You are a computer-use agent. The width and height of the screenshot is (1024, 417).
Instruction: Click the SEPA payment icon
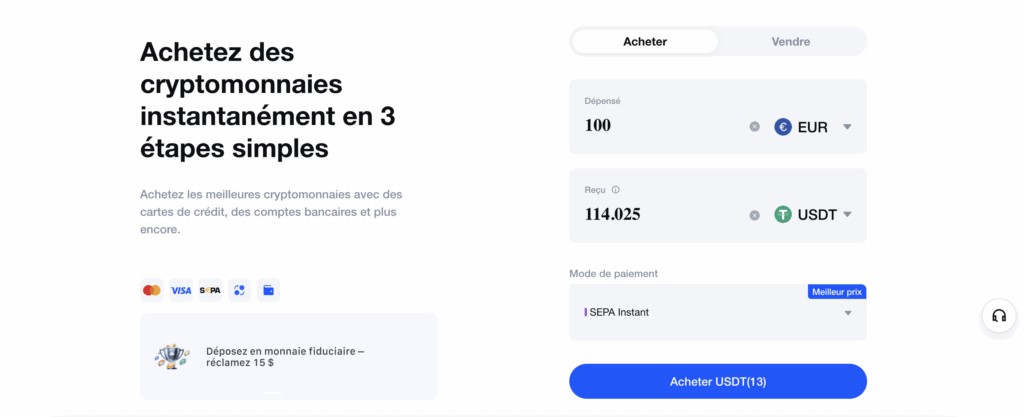[x=210, y=290]
